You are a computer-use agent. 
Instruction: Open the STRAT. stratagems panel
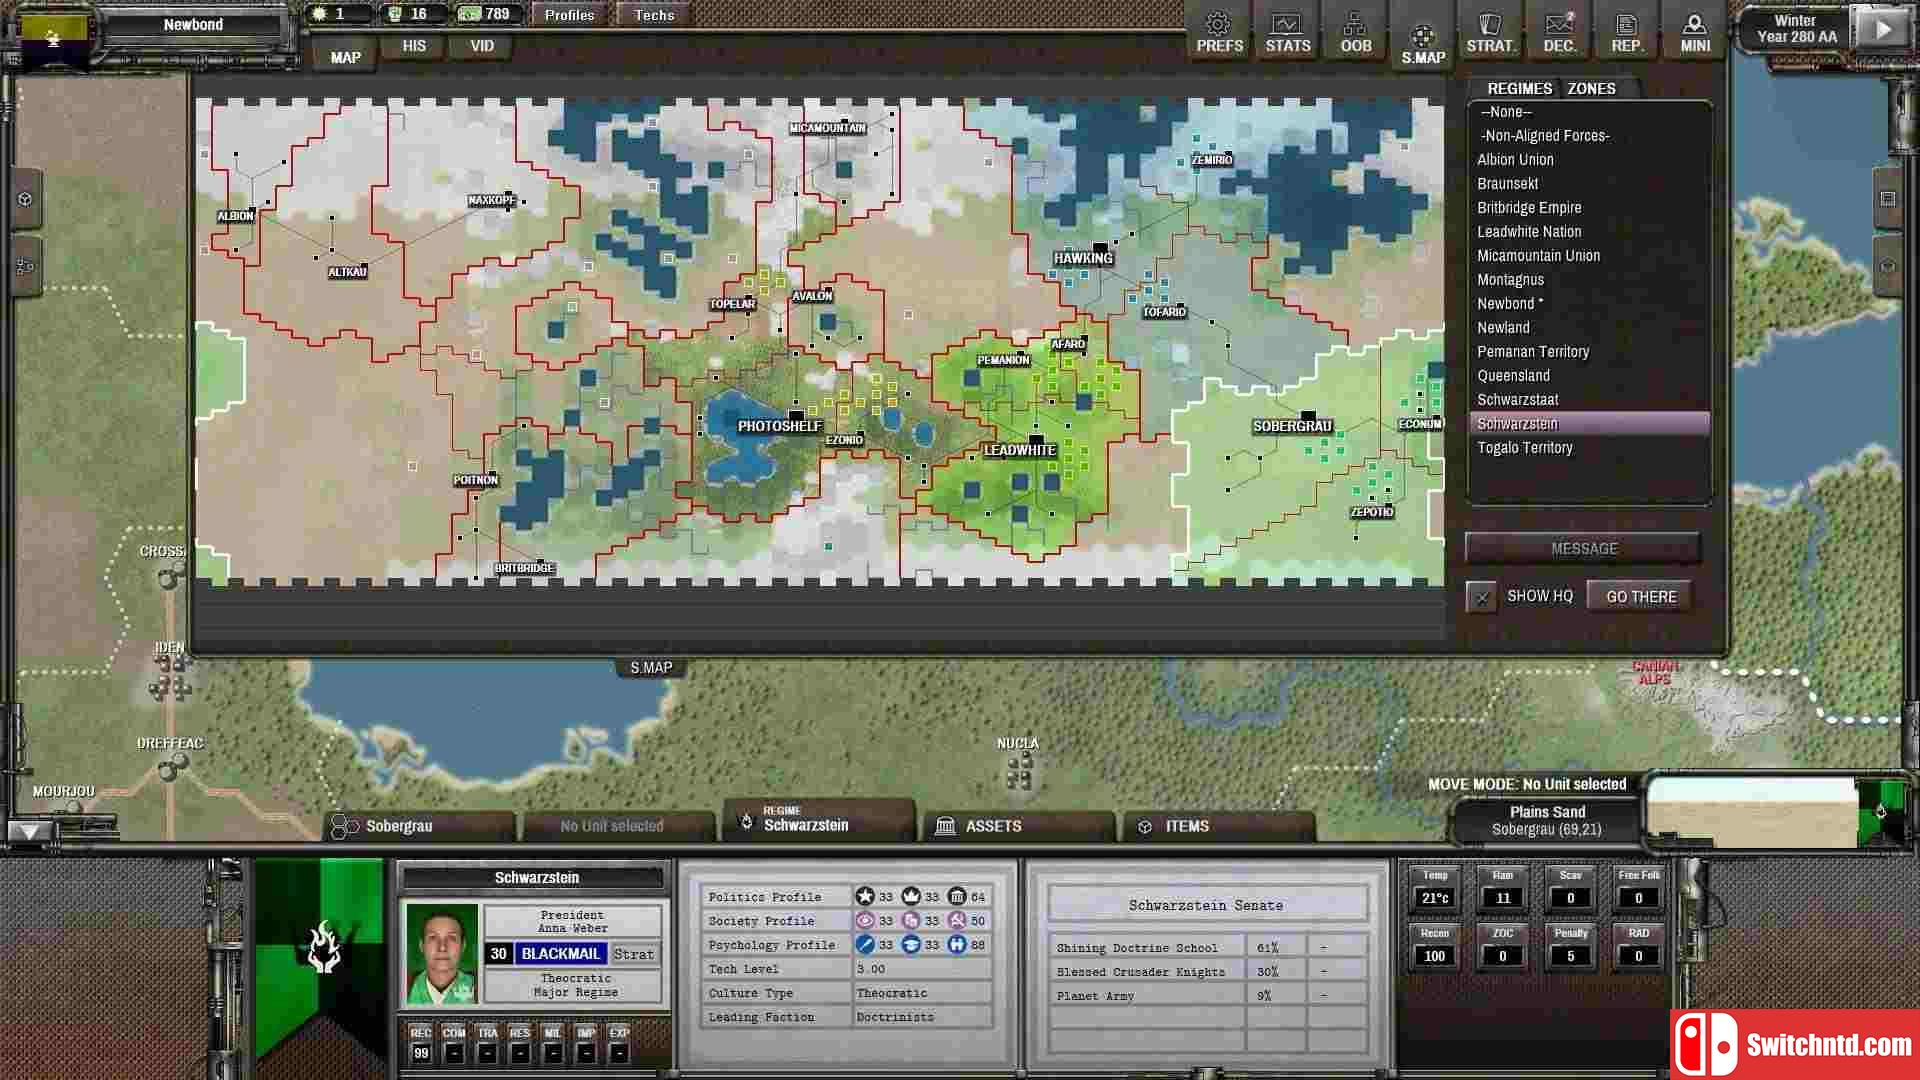coord(1490,32)
